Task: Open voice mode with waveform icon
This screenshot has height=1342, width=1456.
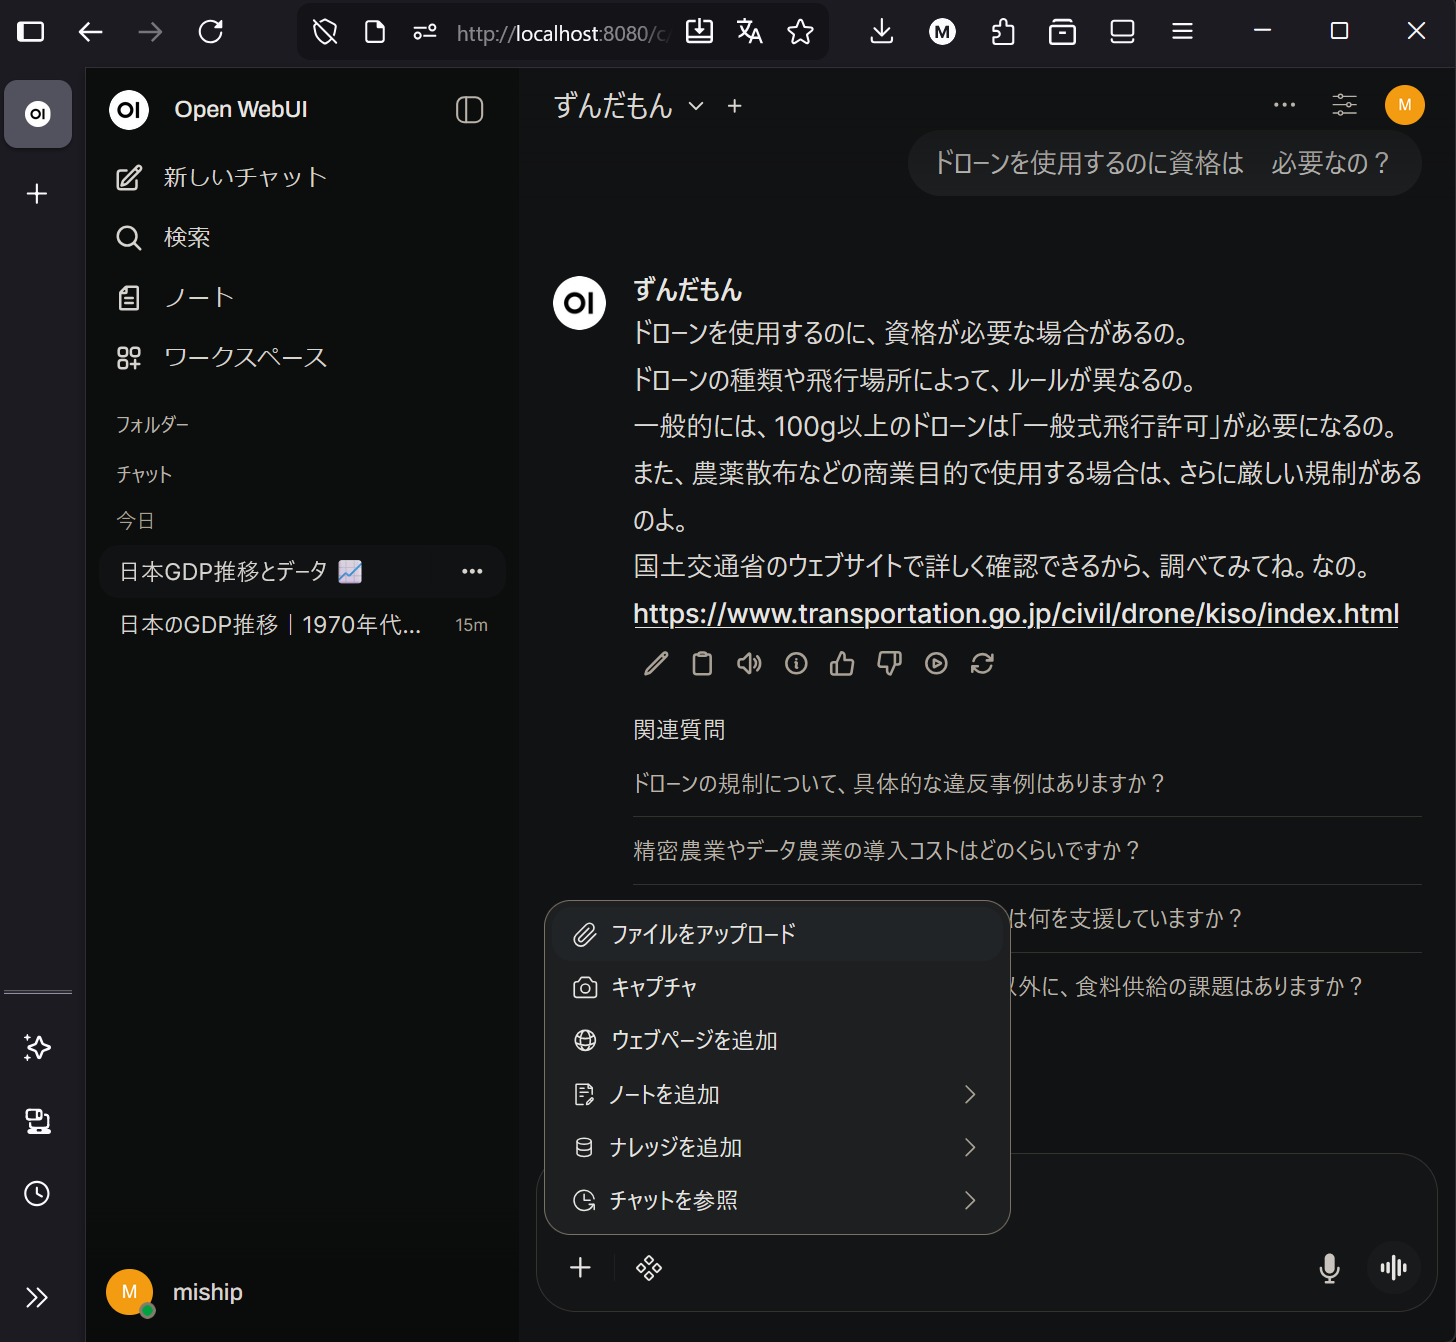Action: click(x=1393, y=1268)
